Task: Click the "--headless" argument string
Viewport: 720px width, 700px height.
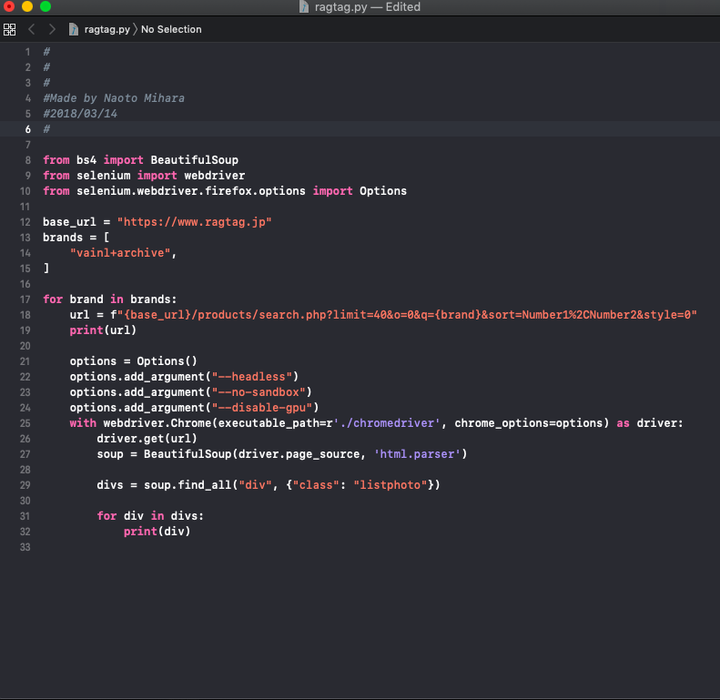Action: click(254, 377)
